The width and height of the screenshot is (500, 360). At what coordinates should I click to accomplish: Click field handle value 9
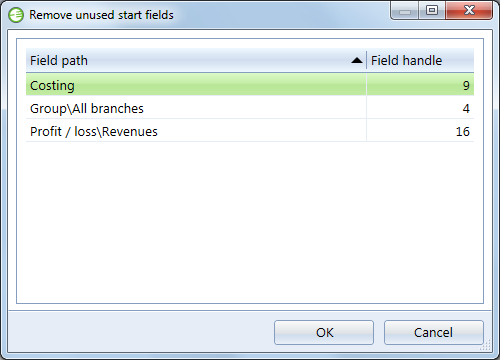(x=466, y=86)
